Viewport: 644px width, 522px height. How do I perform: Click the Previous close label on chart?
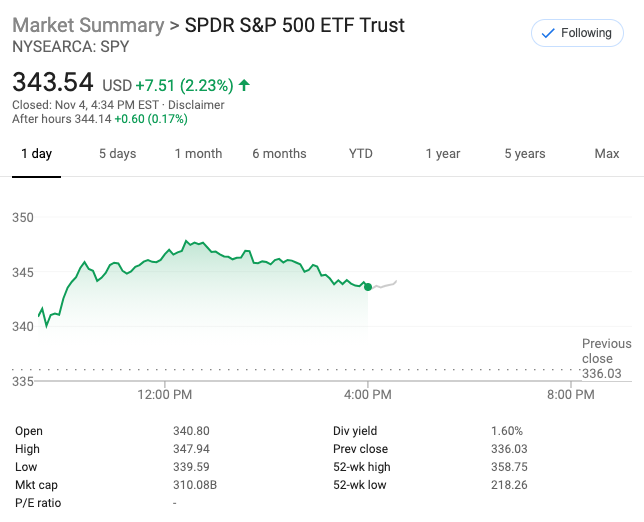tap(606, 351)
